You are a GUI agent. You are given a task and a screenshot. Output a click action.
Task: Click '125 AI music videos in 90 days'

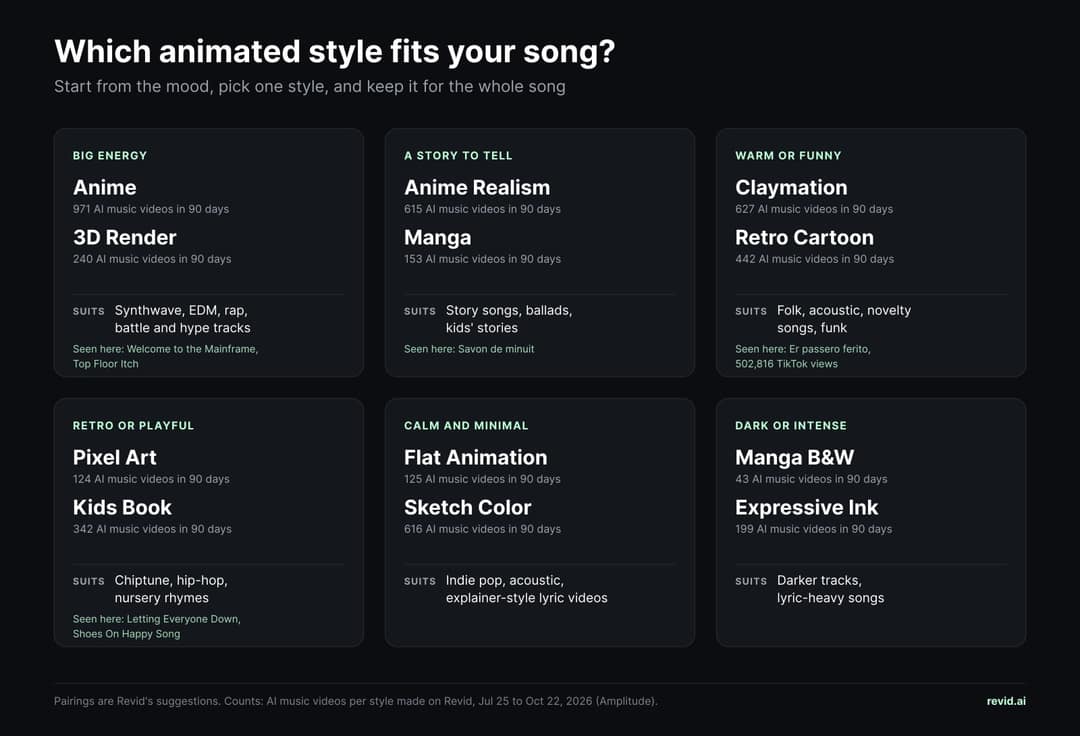(x=482, y=479)
